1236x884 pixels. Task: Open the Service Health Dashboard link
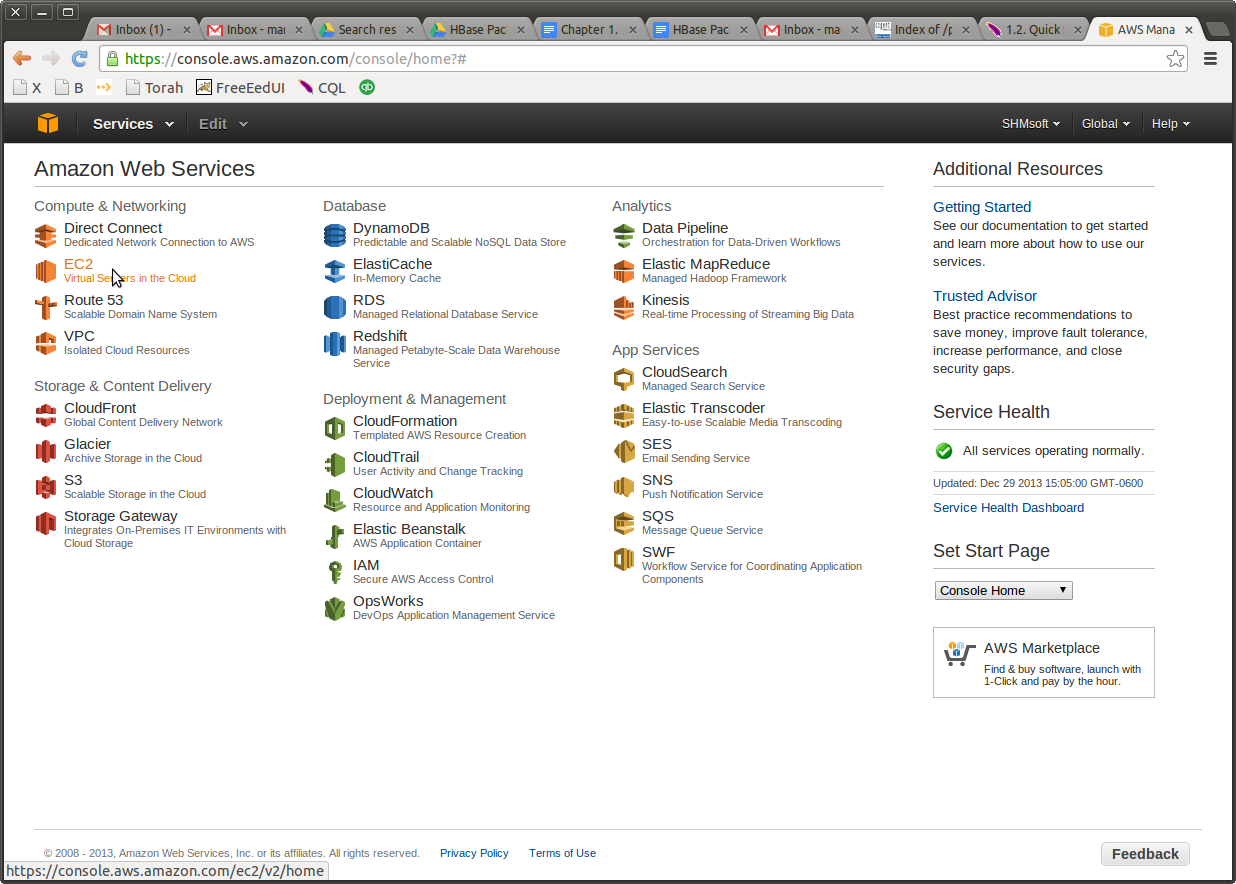(x=1008, y=507)
